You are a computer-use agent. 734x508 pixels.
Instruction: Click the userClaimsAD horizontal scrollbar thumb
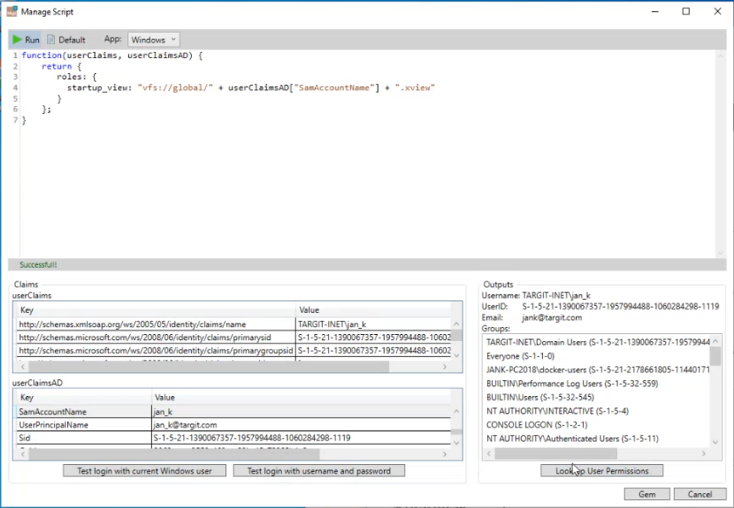pyautogui.click(x=174, y=454)
